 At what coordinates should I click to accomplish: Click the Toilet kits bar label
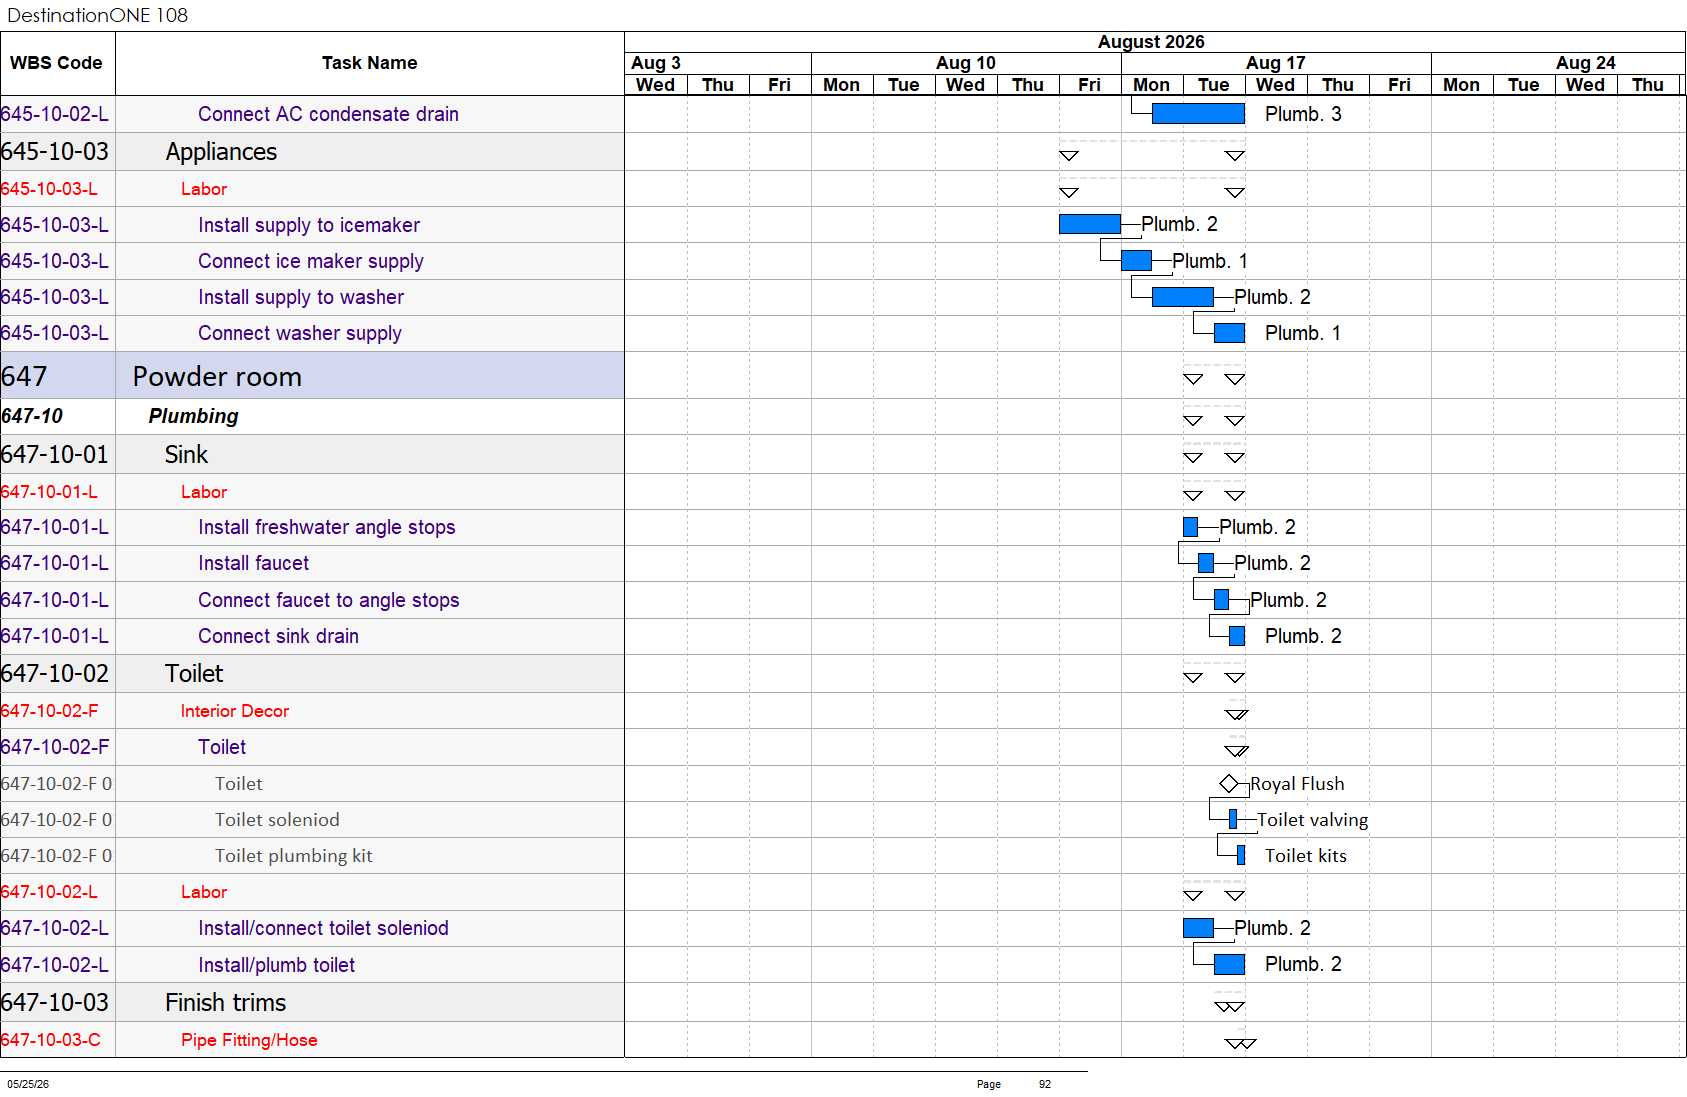(1306, 855)
